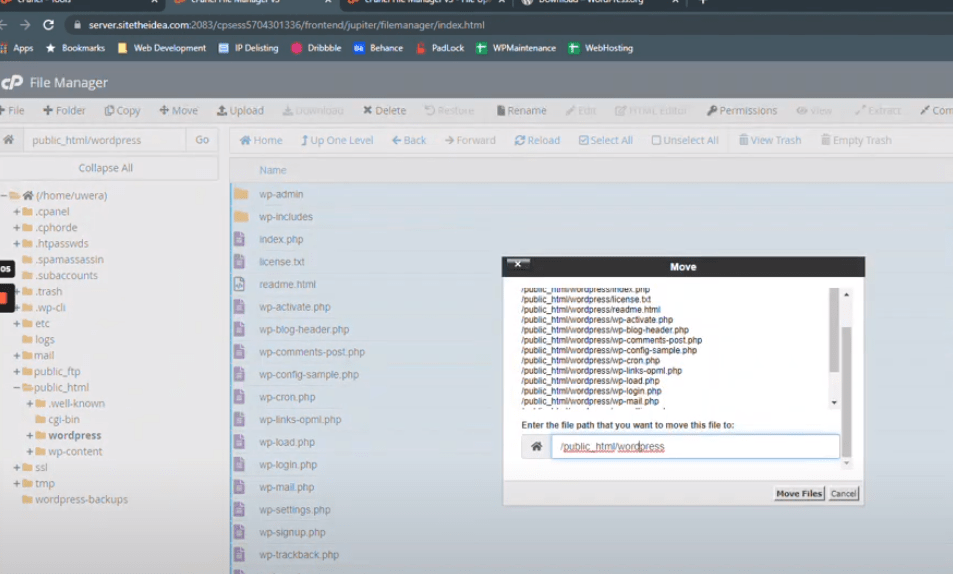
Task: Click the Move toolbar button
Action: point(179,110)
